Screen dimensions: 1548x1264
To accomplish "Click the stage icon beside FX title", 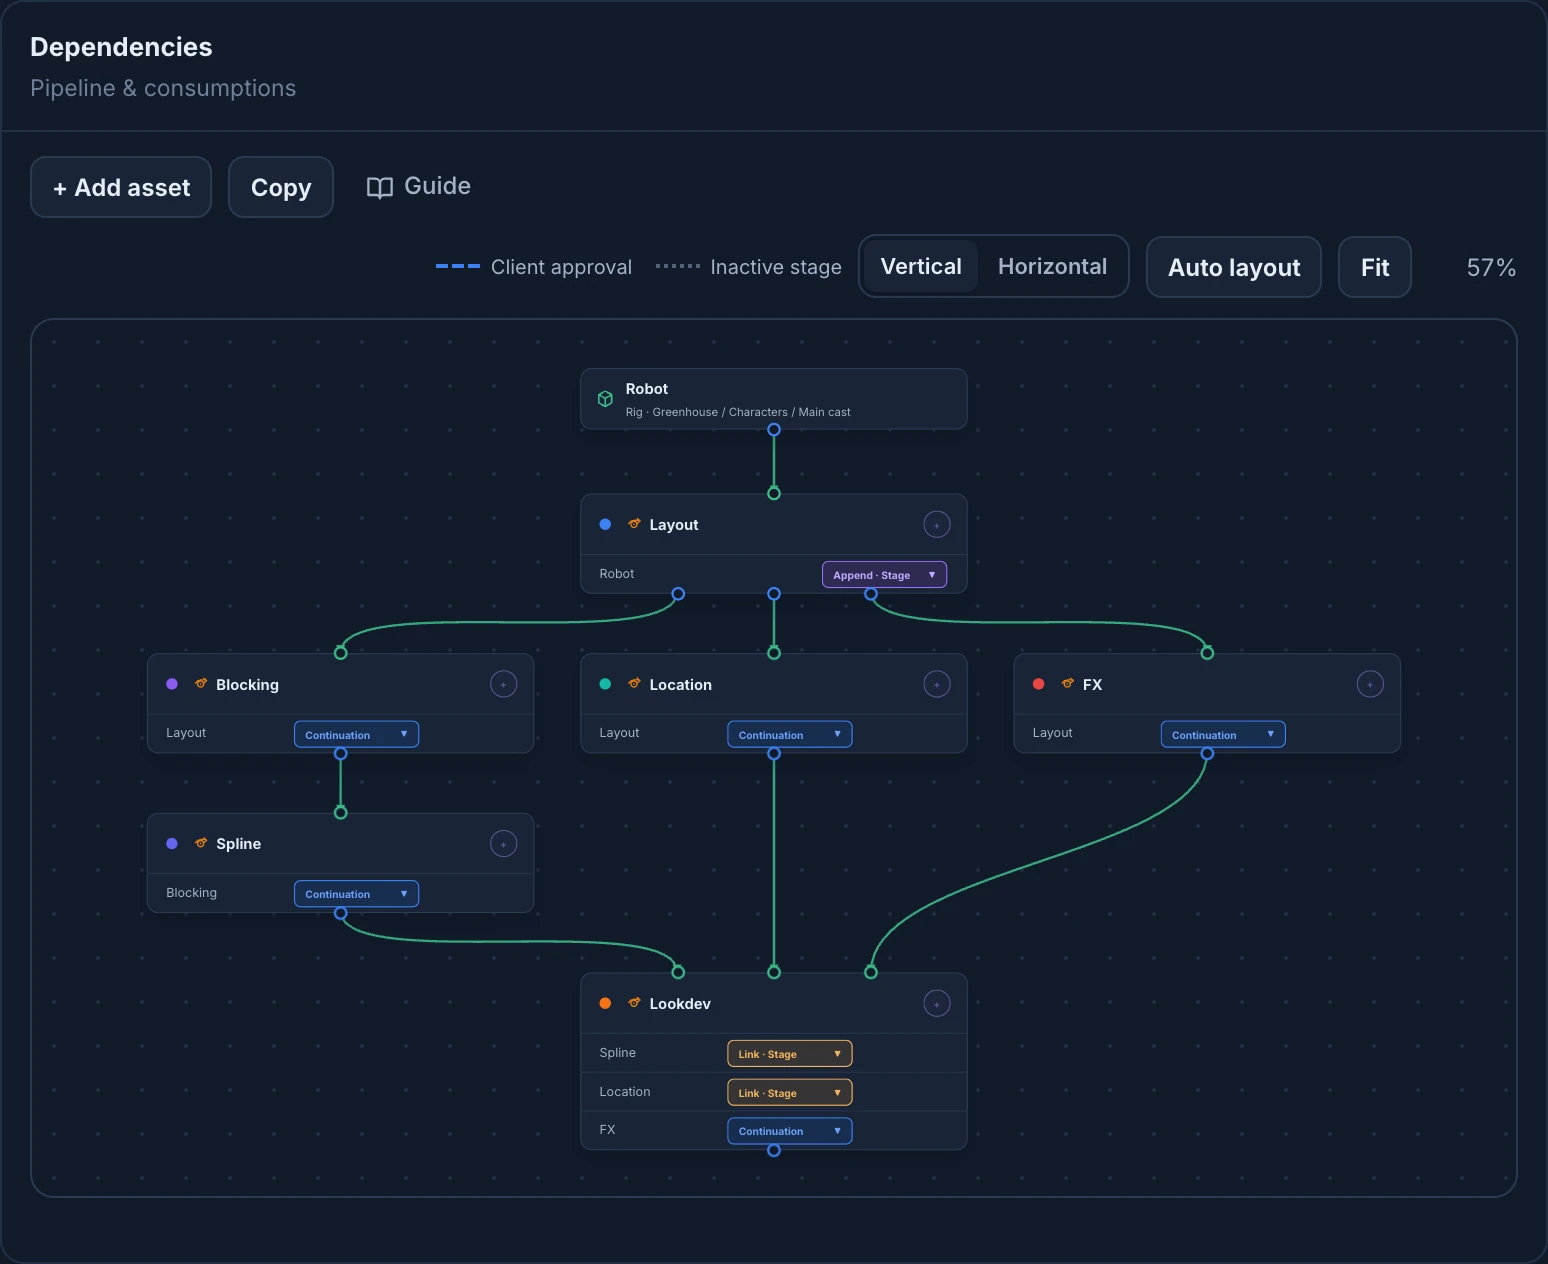I will 1068,684.
